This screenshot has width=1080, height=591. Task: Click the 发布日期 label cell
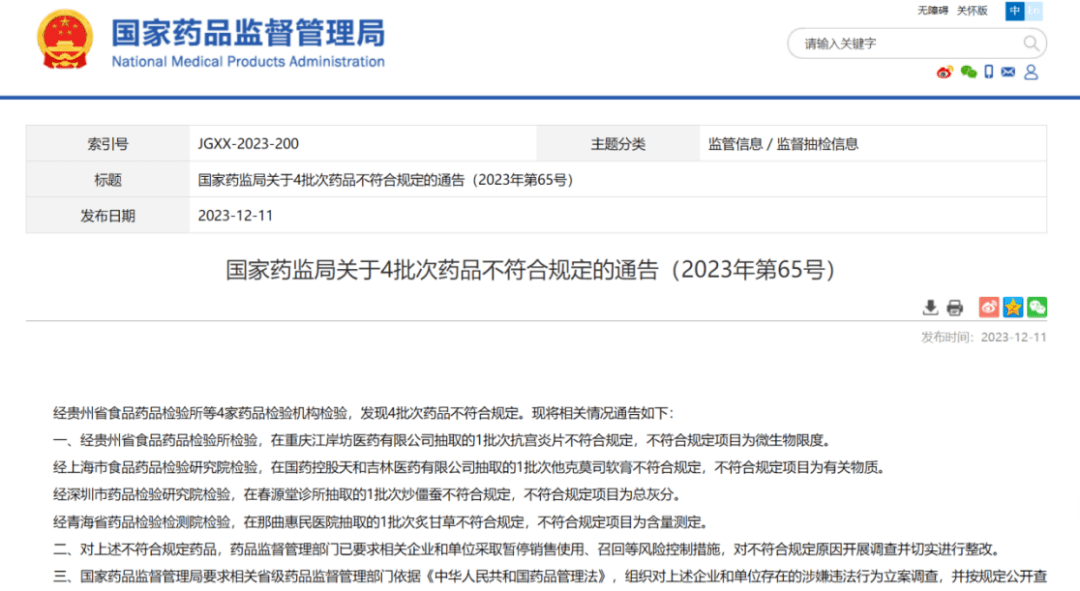(x=108, y=216)
